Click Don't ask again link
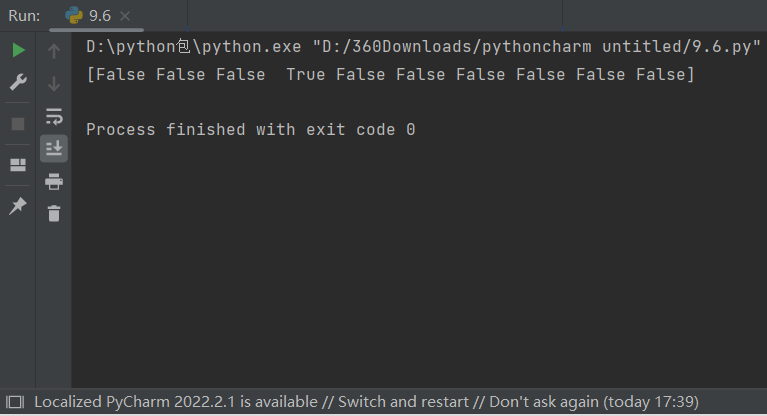 pyautogui.click(x=544, y=402)
